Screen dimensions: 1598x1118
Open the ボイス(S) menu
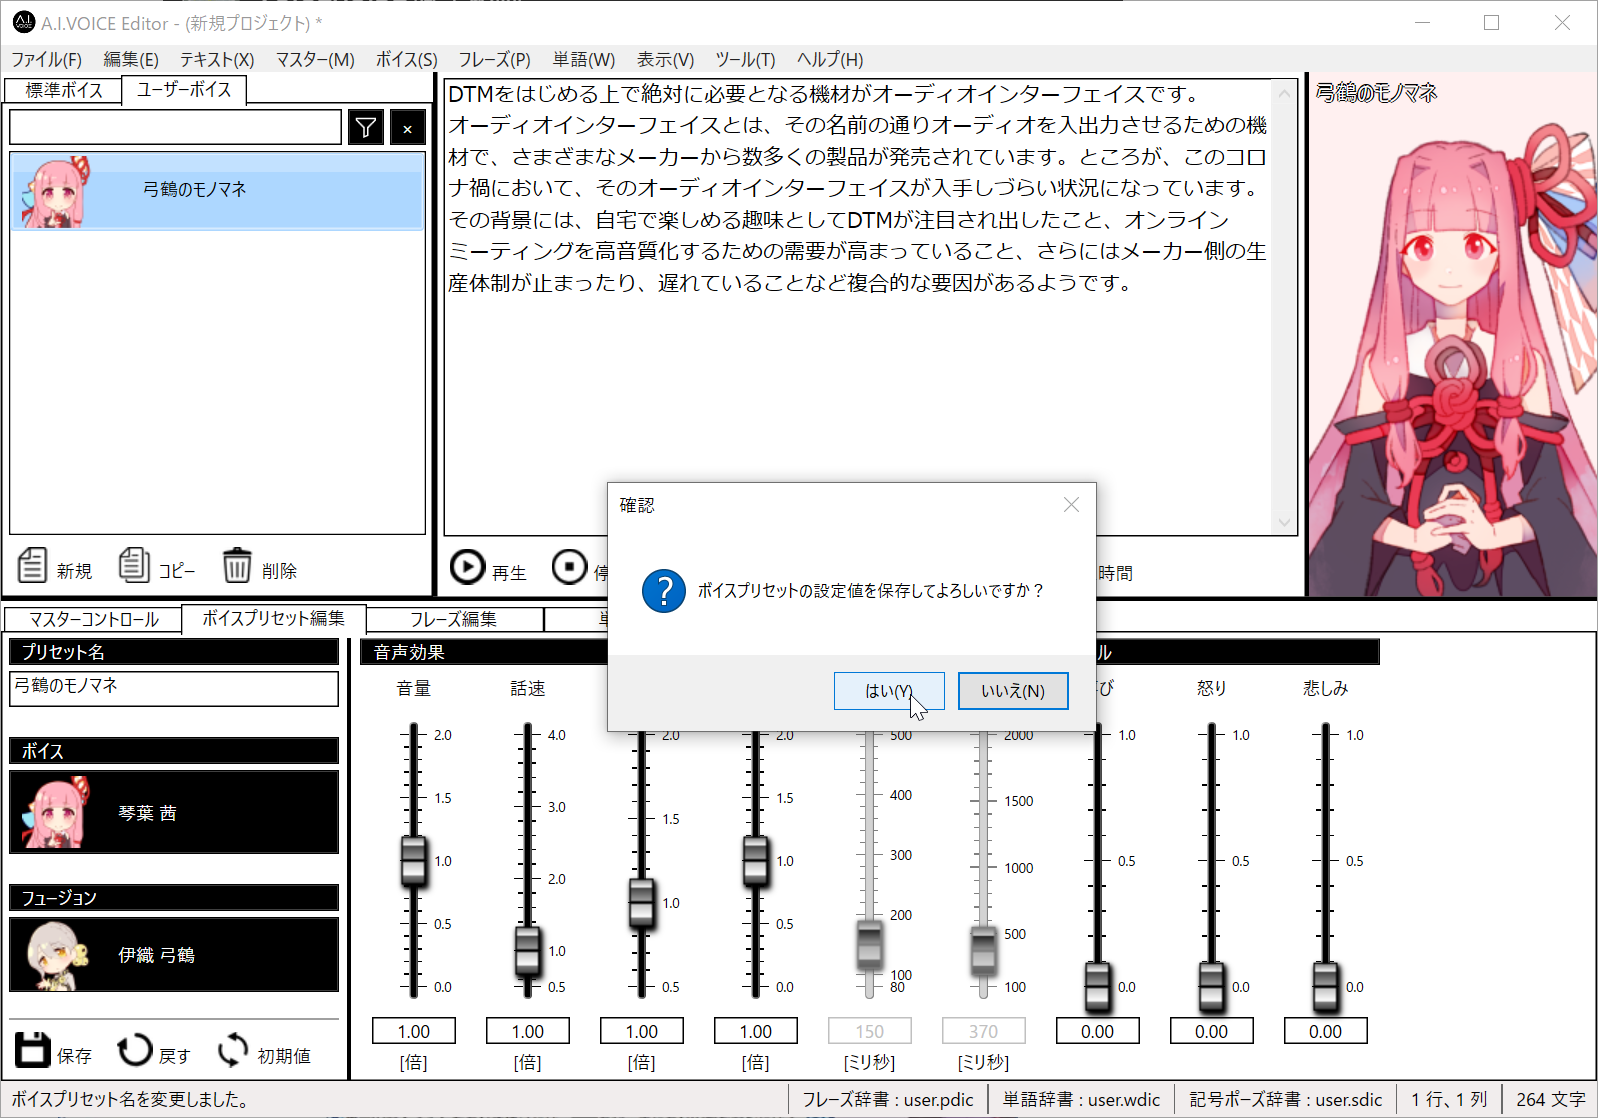(x=406, y=59)
